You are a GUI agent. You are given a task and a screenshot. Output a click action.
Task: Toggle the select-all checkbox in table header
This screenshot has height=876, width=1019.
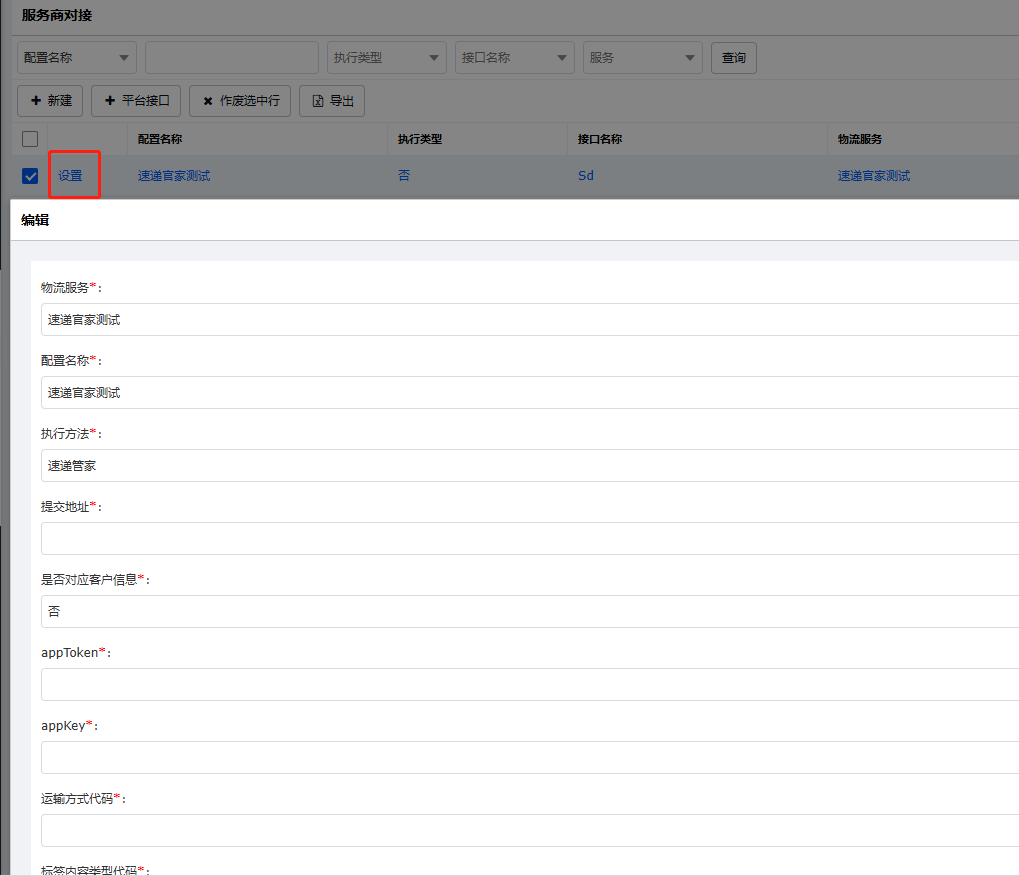click(30, 139)
